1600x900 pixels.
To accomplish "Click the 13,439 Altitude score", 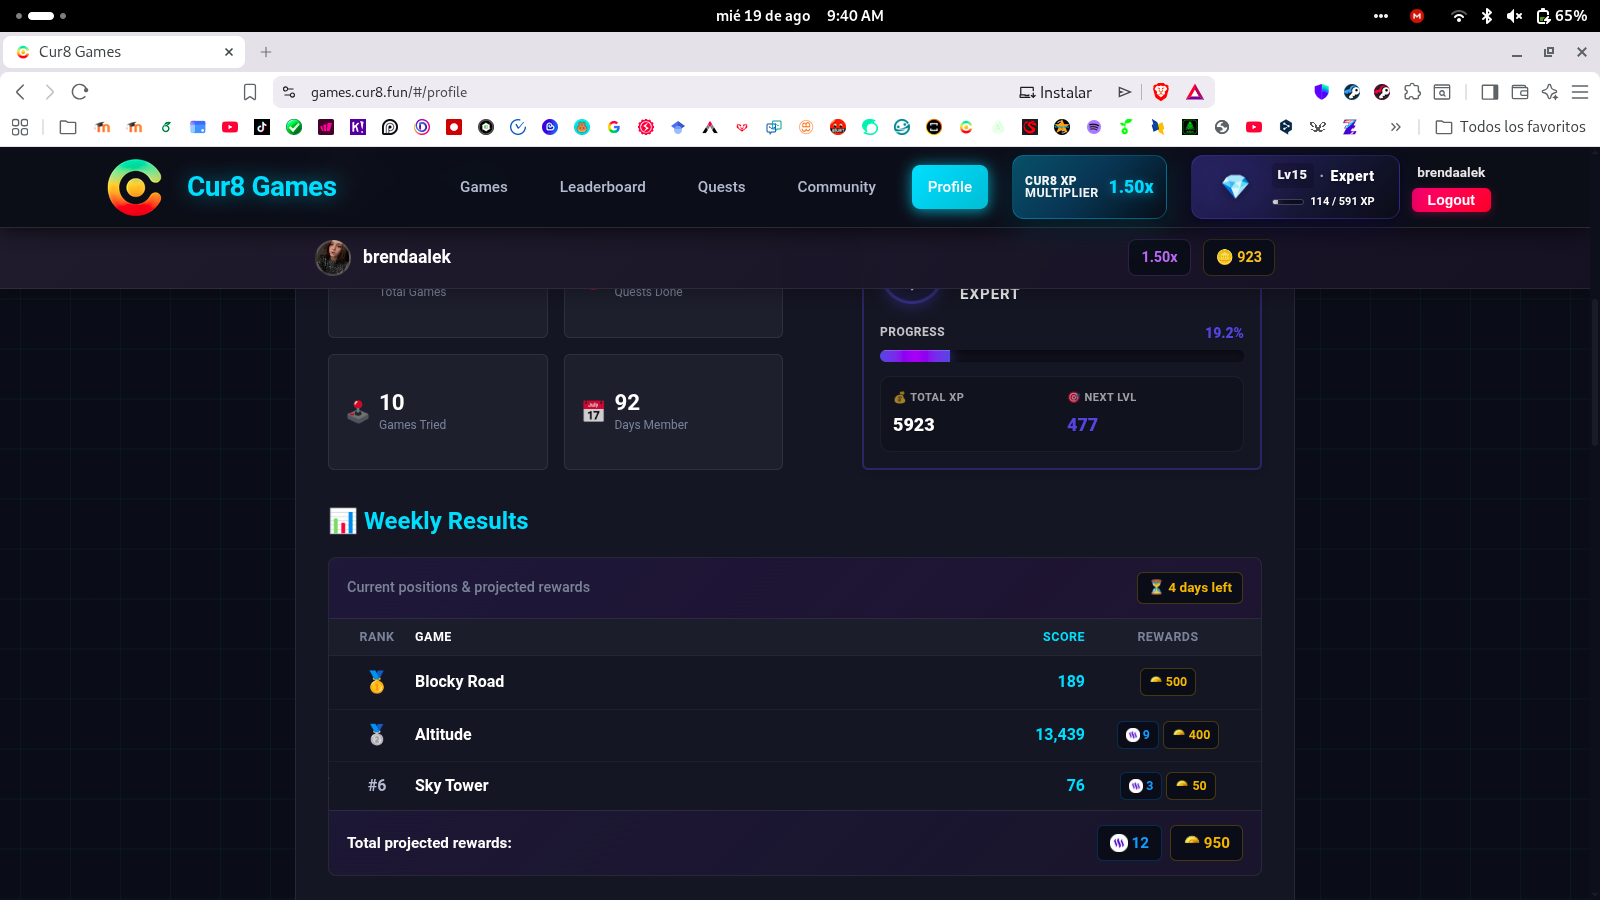I will coord(1060,735).
